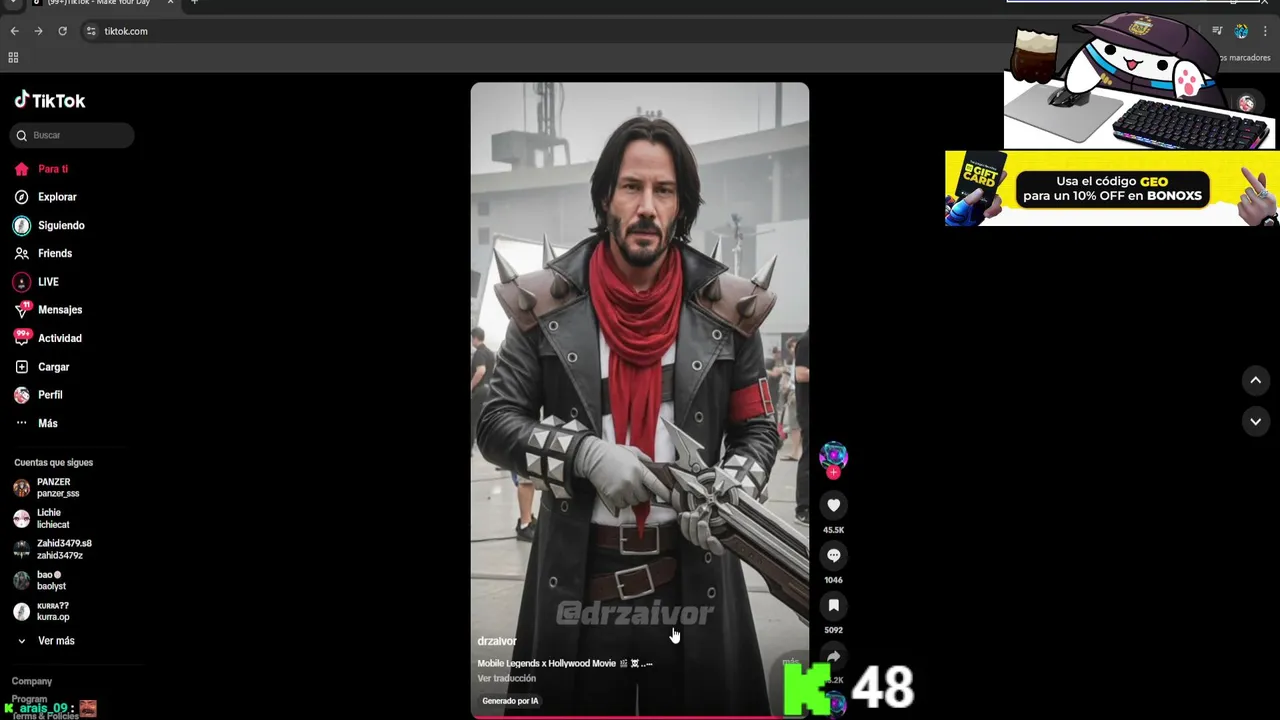Viewport: 1280px width, 720px height.
Task: Open the Perfil avatar icon
Action: click(x=21, y=395)
